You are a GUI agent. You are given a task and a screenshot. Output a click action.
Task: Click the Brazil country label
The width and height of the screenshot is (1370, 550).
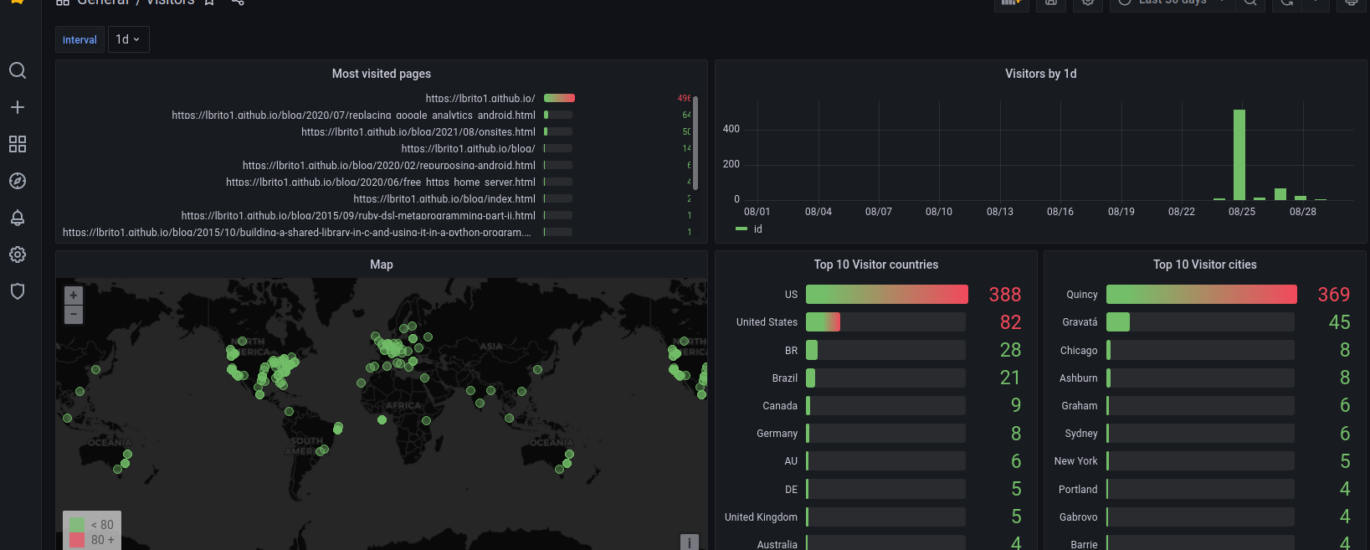coord(785,378)
